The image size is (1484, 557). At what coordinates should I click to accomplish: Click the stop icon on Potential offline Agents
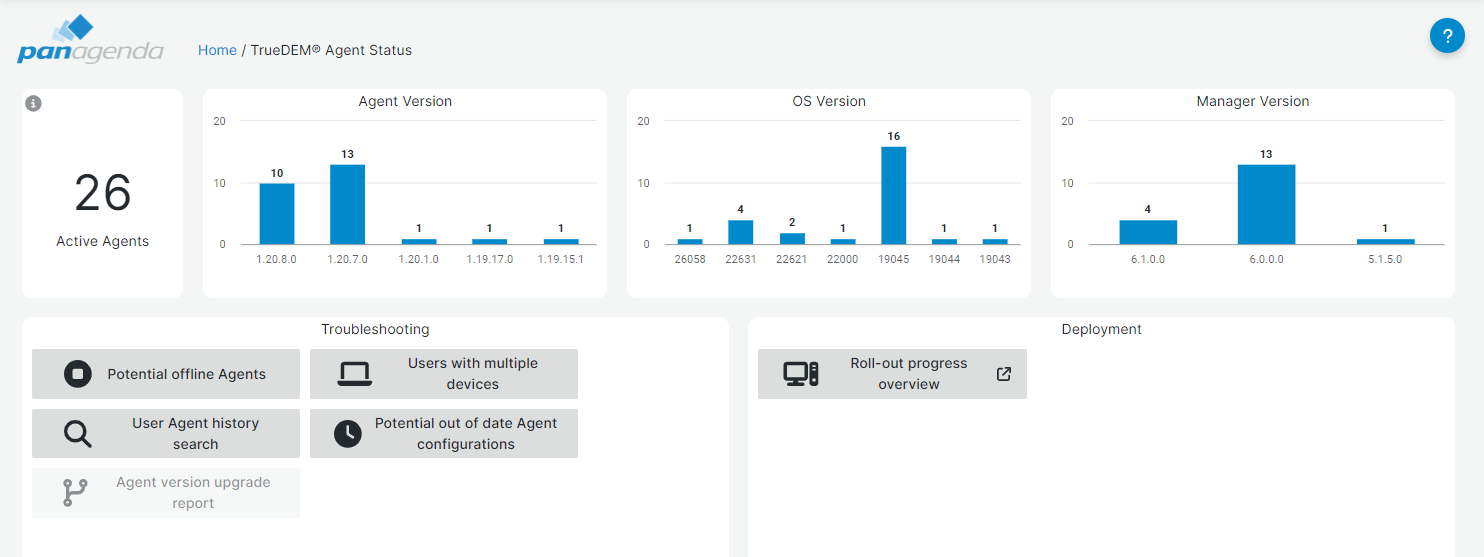click(x=77, y=374)
